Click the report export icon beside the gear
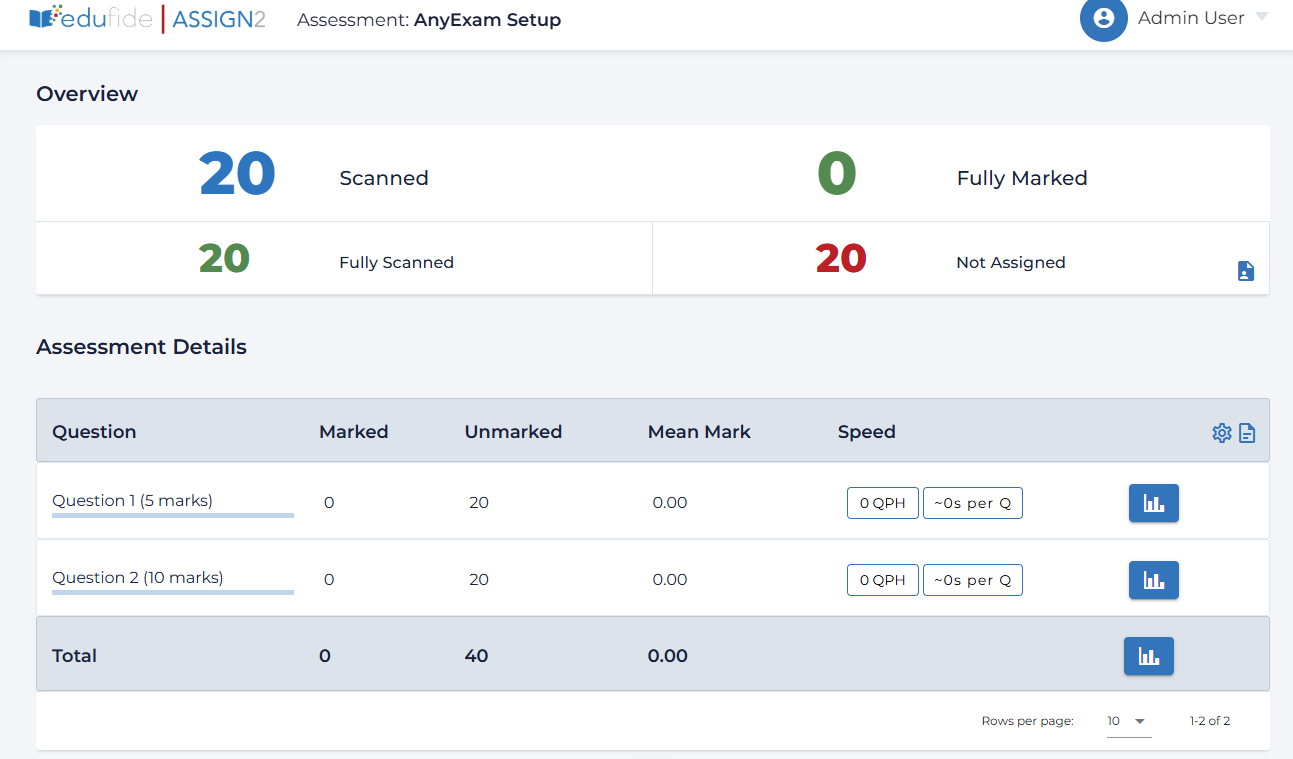The width and height of the screenshot is (1293, 759). [x=1247, y=433]
